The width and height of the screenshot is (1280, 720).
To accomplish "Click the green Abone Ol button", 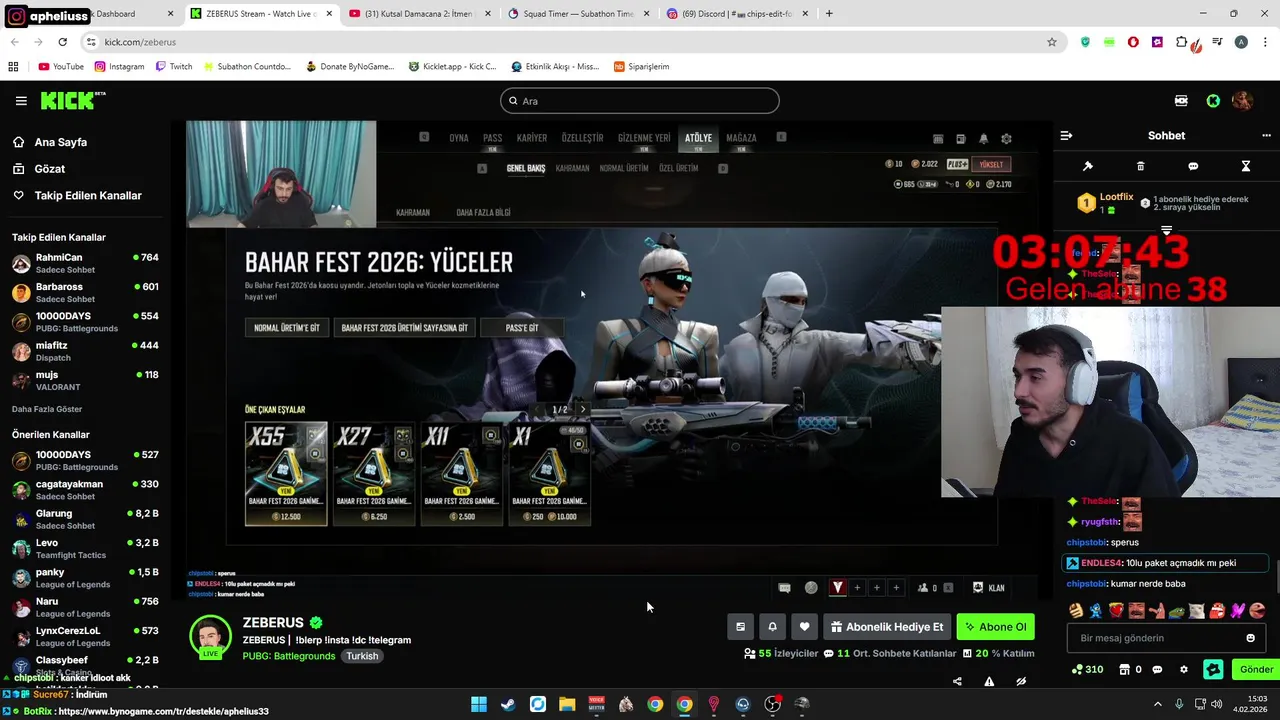I will click(995, 627).
